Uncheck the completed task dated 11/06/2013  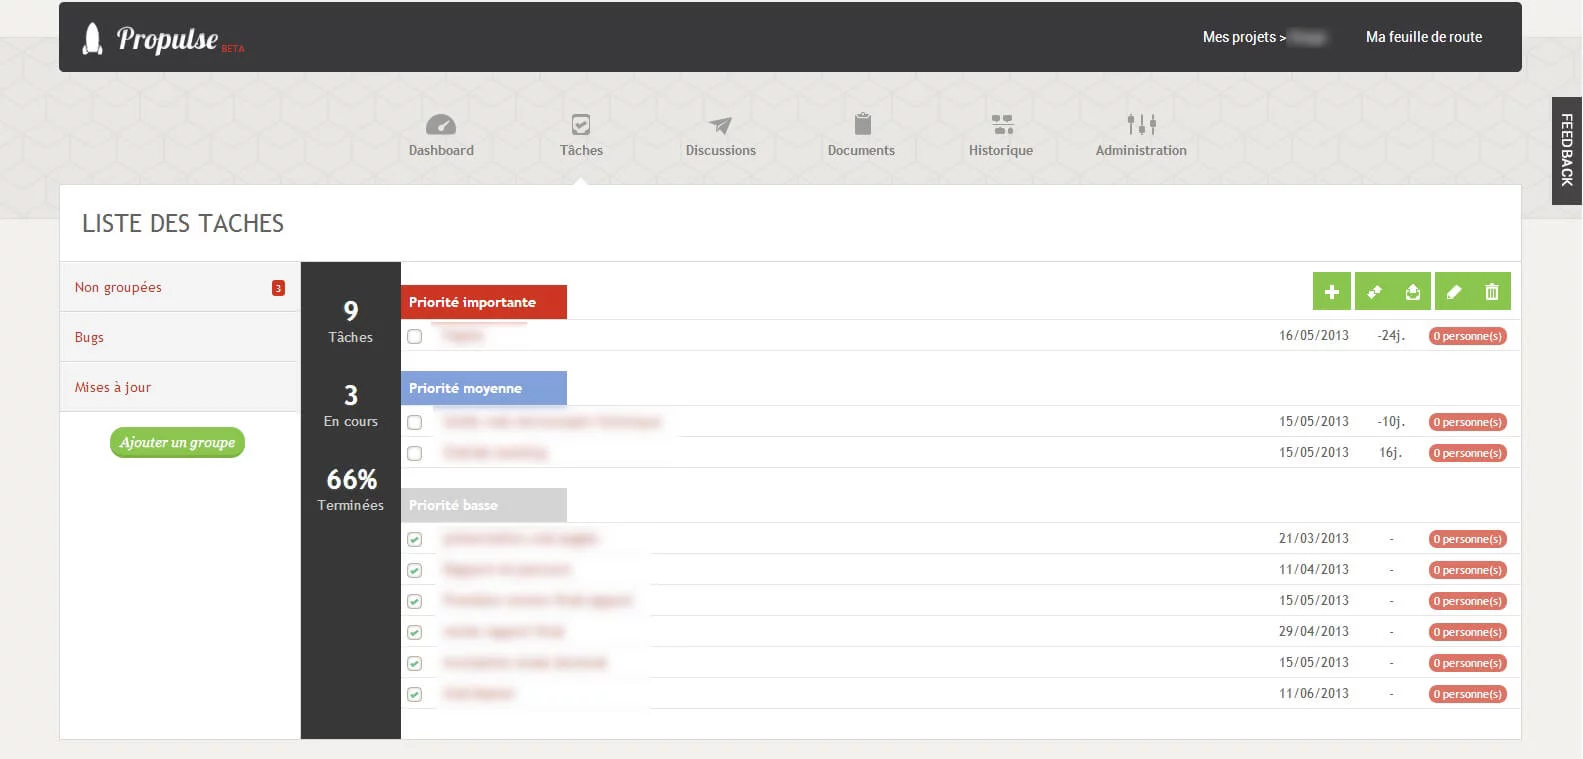pyautogui.click(x=415, y=695)
